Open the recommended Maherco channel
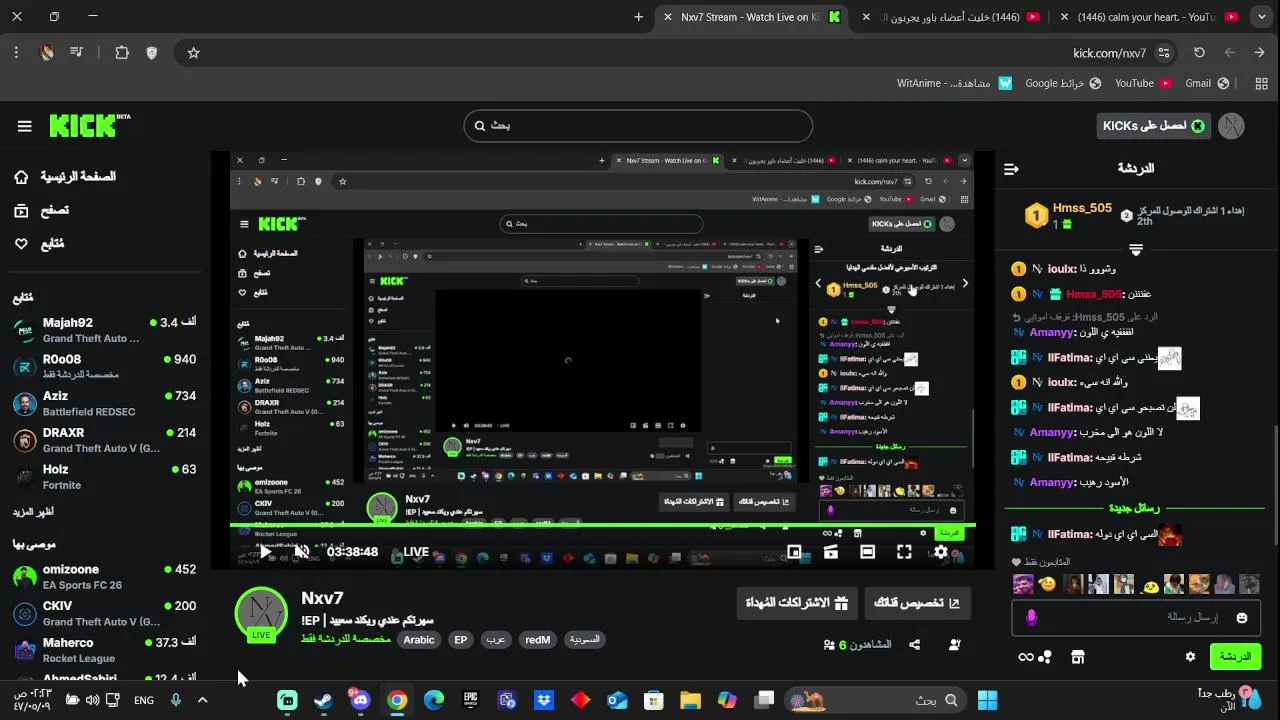Image resolution: width=1280 pixels, height=720 pixels. 105,650
